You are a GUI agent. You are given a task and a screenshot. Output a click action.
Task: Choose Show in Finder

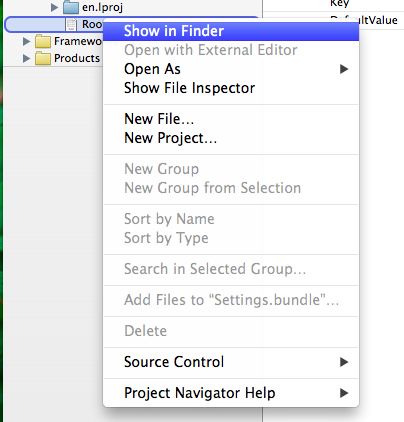coord(231,31)
